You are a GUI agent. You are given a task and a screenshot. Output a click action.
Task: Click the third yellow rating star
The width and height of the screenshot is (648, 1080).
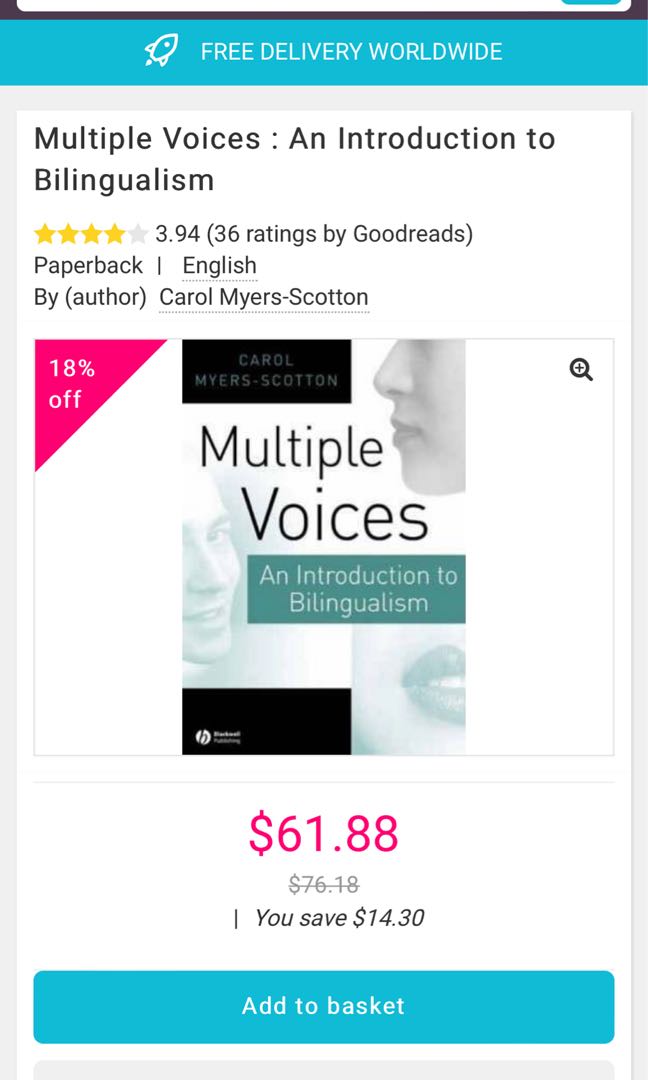90,233
